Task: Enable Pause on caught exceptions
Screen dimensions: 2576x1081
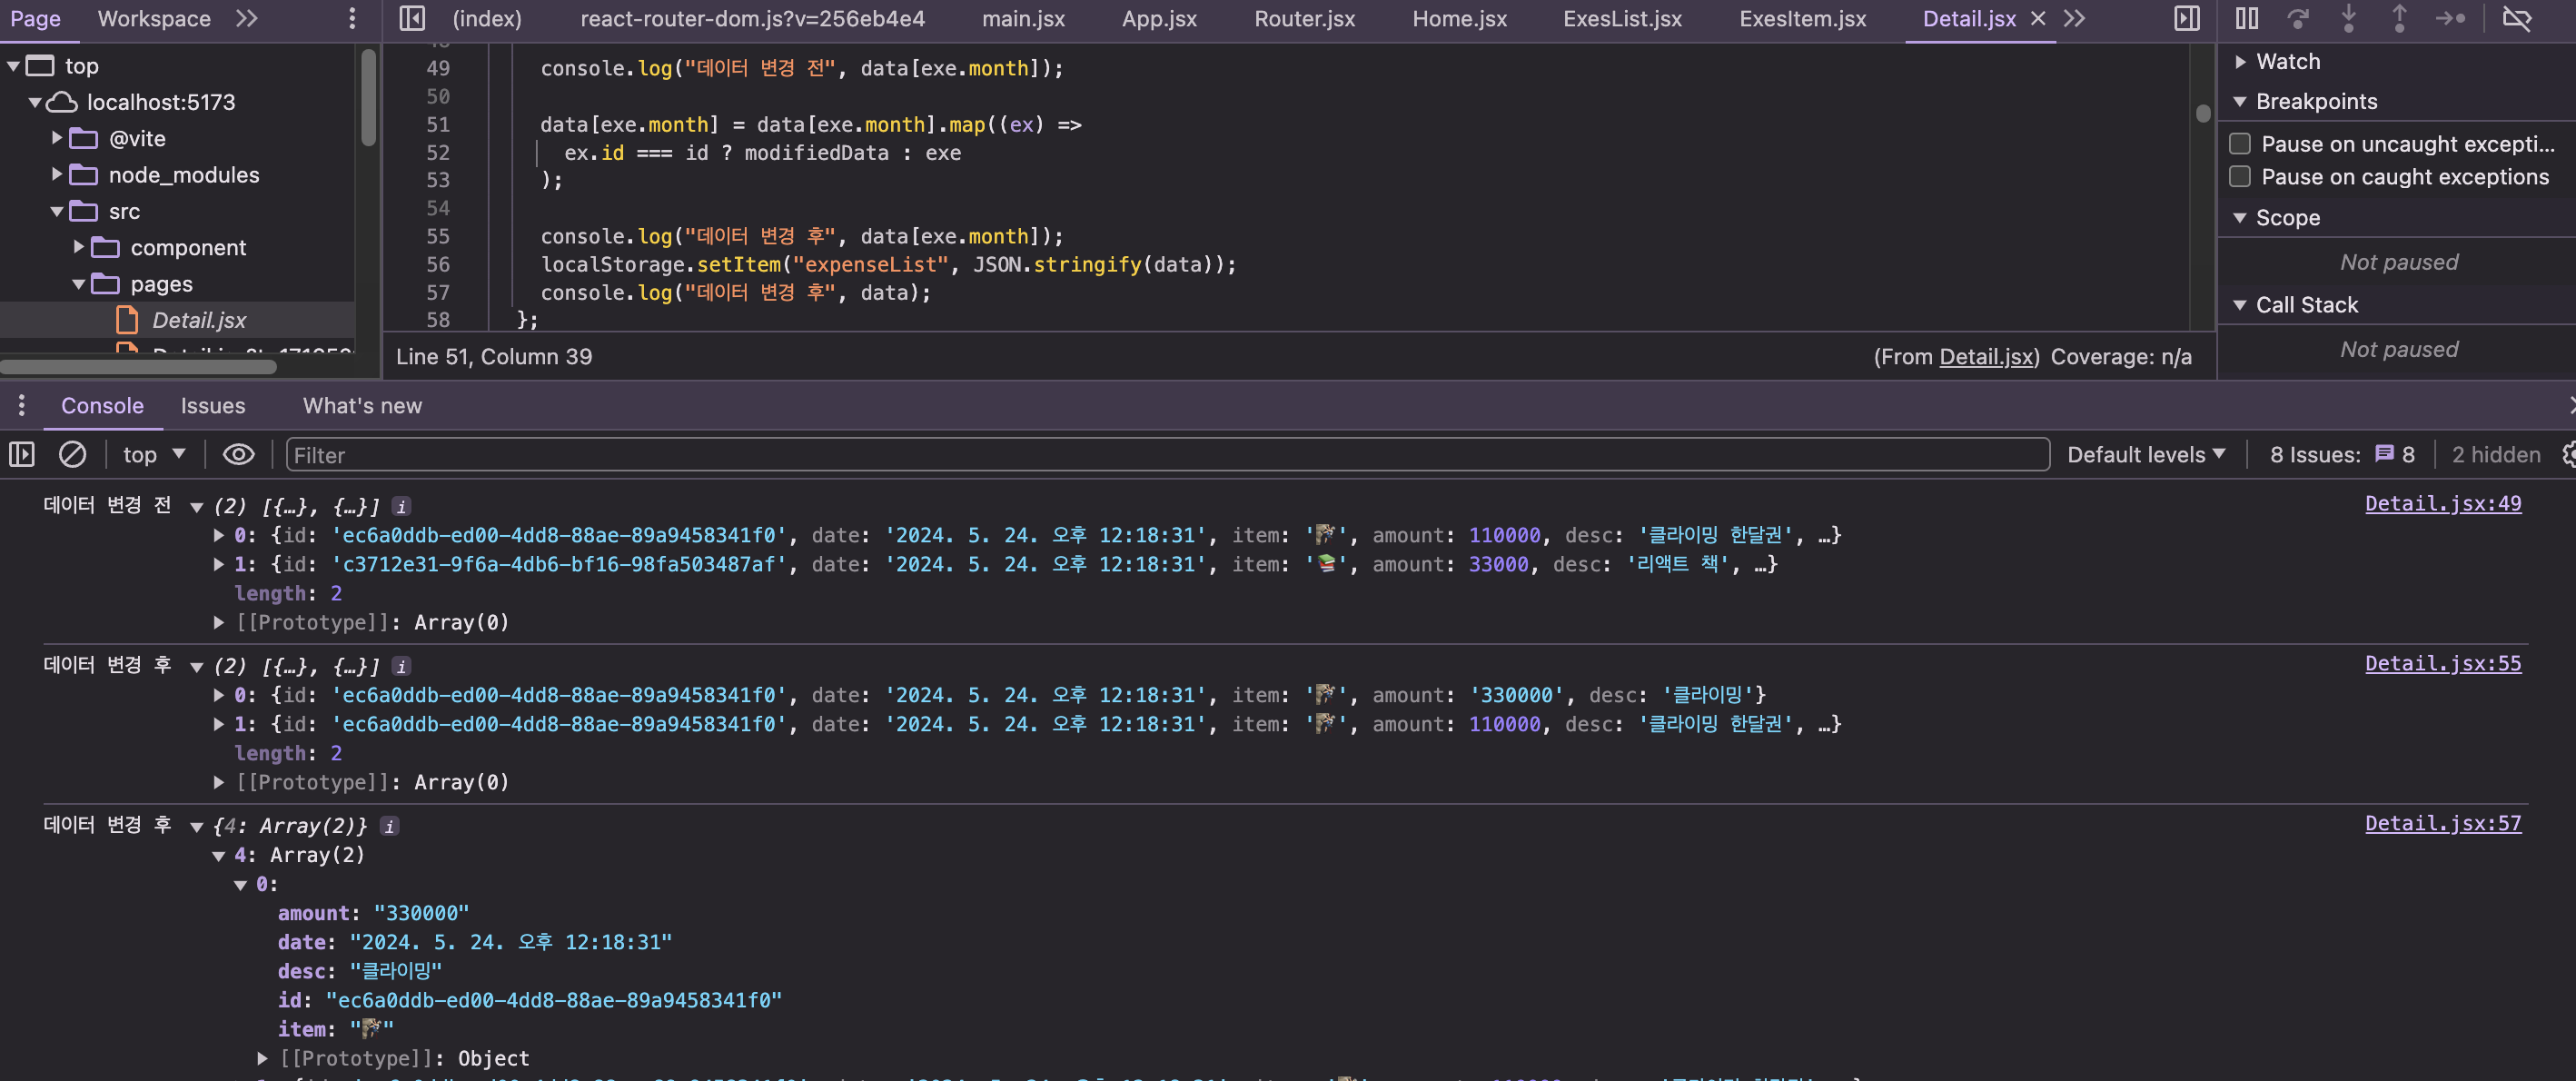Action: coord(2240,177)
